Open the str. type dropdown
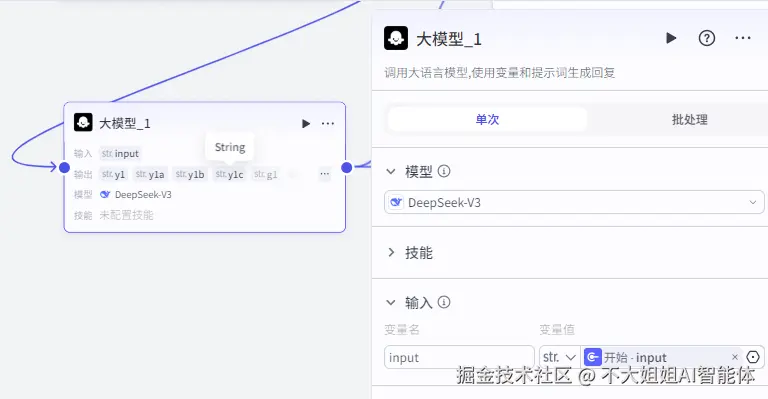The image size is (768, 399). point(559,357)
